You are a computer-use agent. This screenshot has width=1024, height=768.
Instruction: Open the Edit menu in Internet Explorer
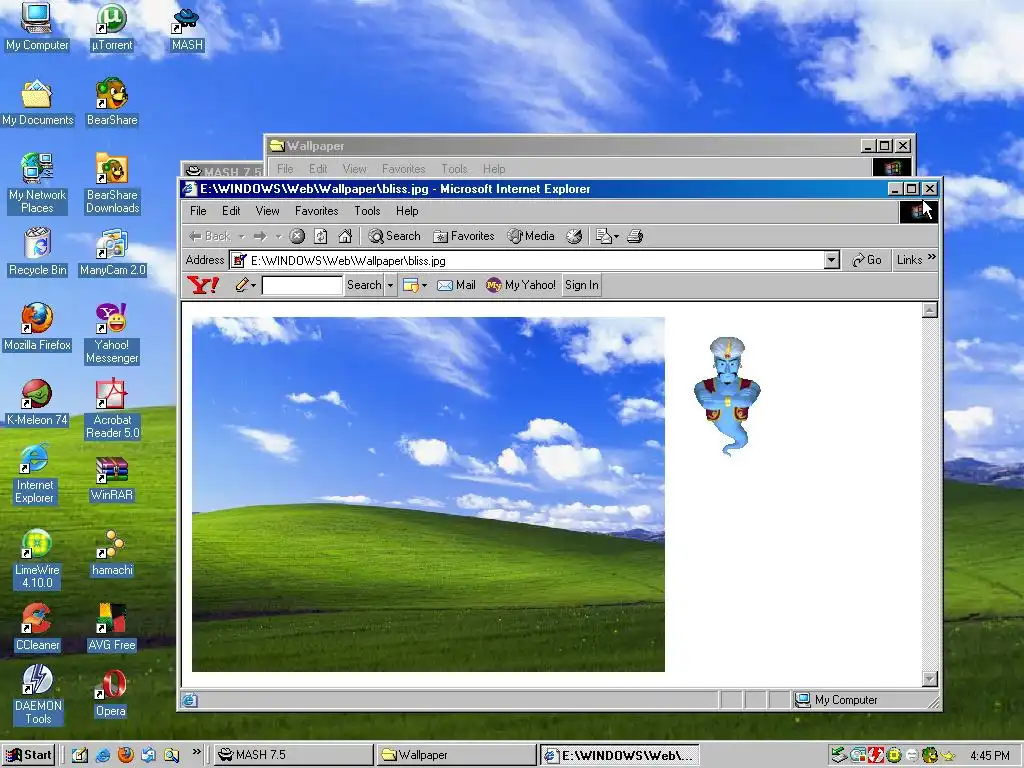231,211
